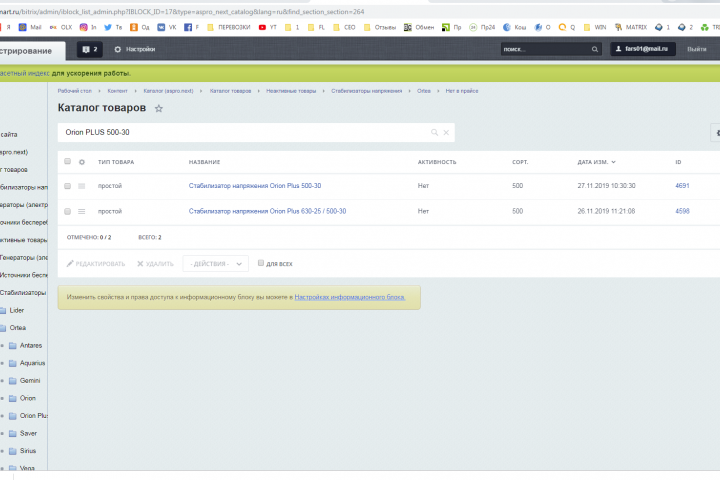Open the Обмен bookmark
The image size is (720, 480).
(x=419, y=28)
